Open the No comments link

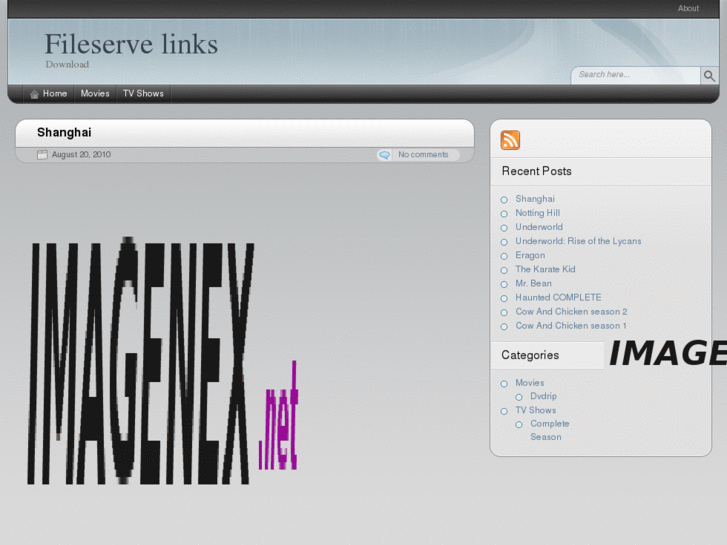click(x=423, y=154)
